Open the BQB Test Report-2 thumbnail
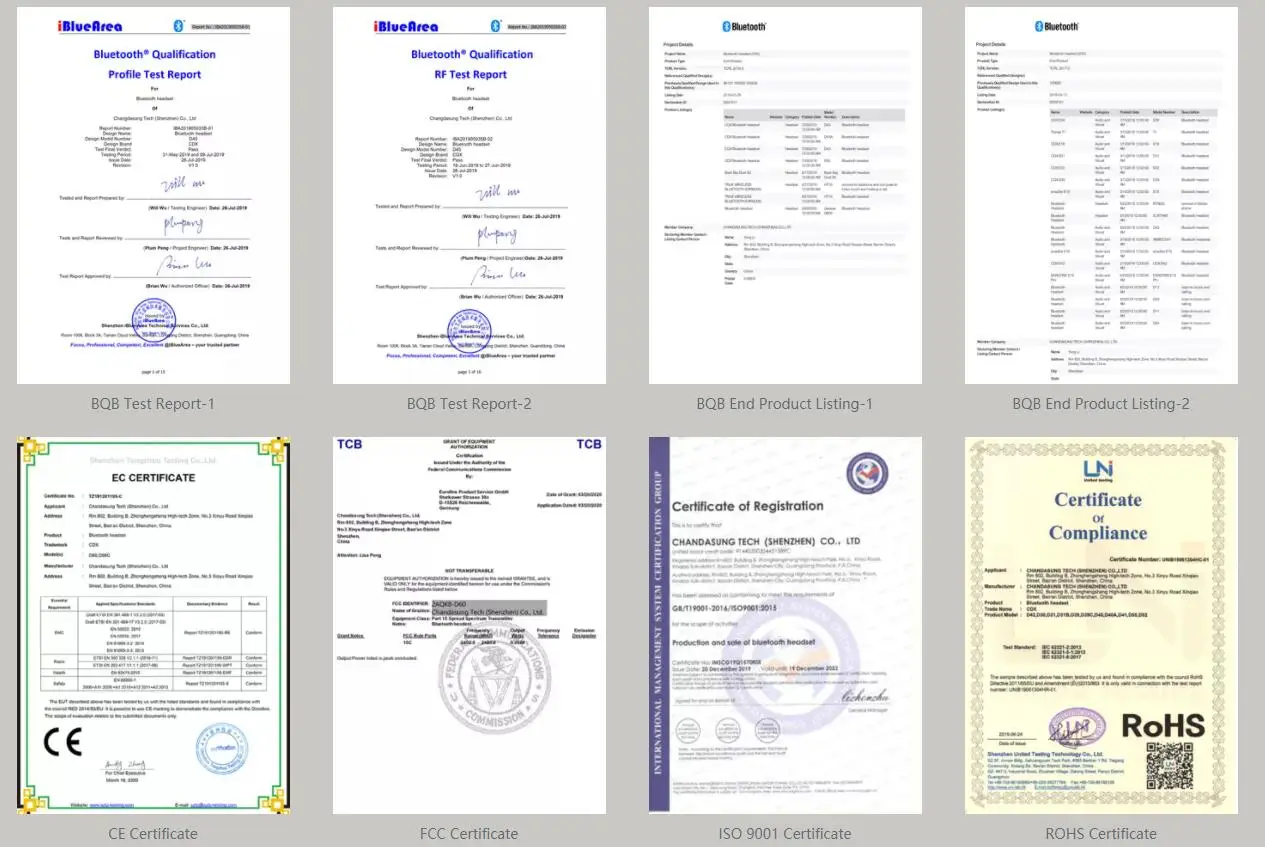The image size is (1265, 847). pyautogui.click(x=469, y=196)
